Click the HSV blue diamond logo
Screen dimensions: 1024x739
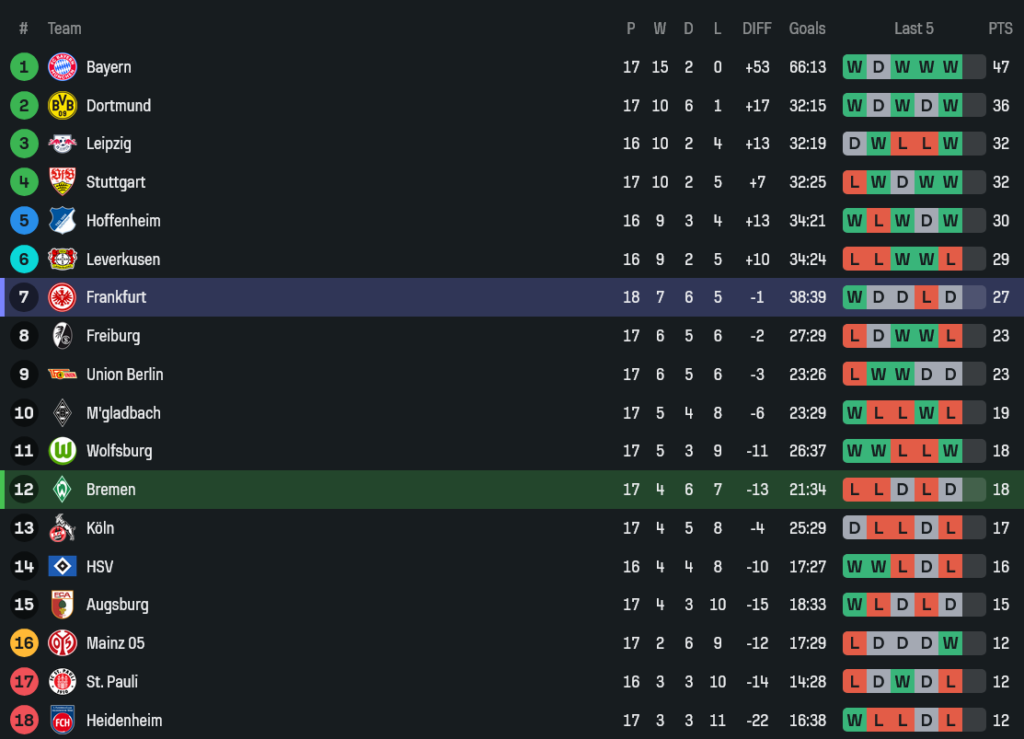pyautogui.click(x=63, y=567)
